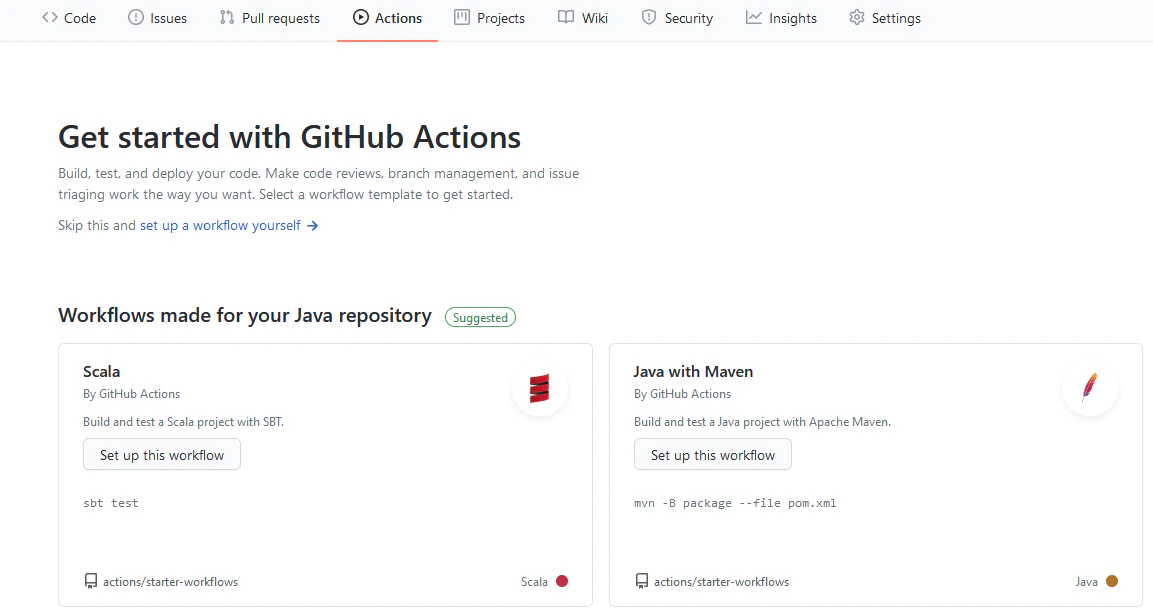Image resolution: width=1153 pixels, height=615 pixels.
Task: Switch to Pull requests tab
Action: (270, 18)
